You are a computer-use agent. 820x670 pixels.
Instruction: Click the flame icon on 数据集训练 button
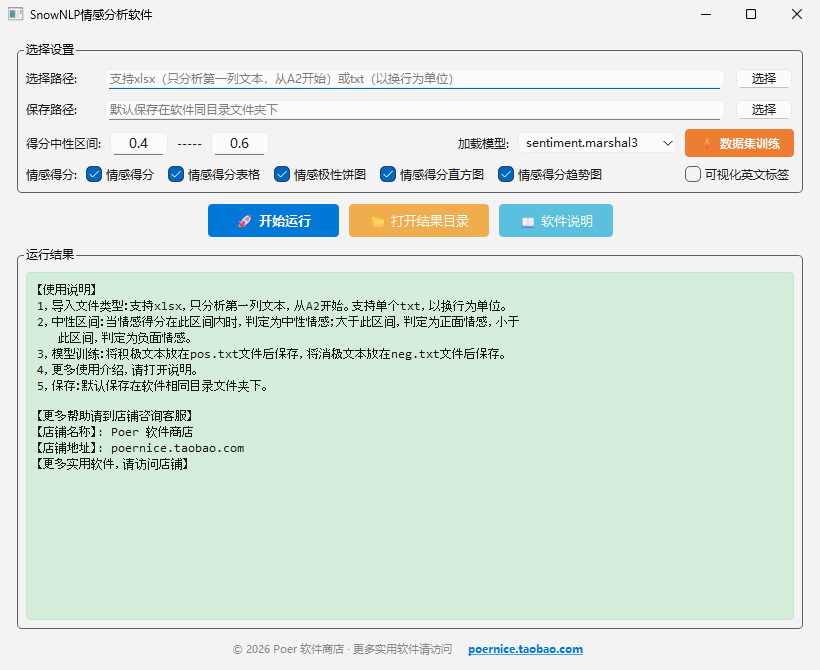tap(707, 143)
